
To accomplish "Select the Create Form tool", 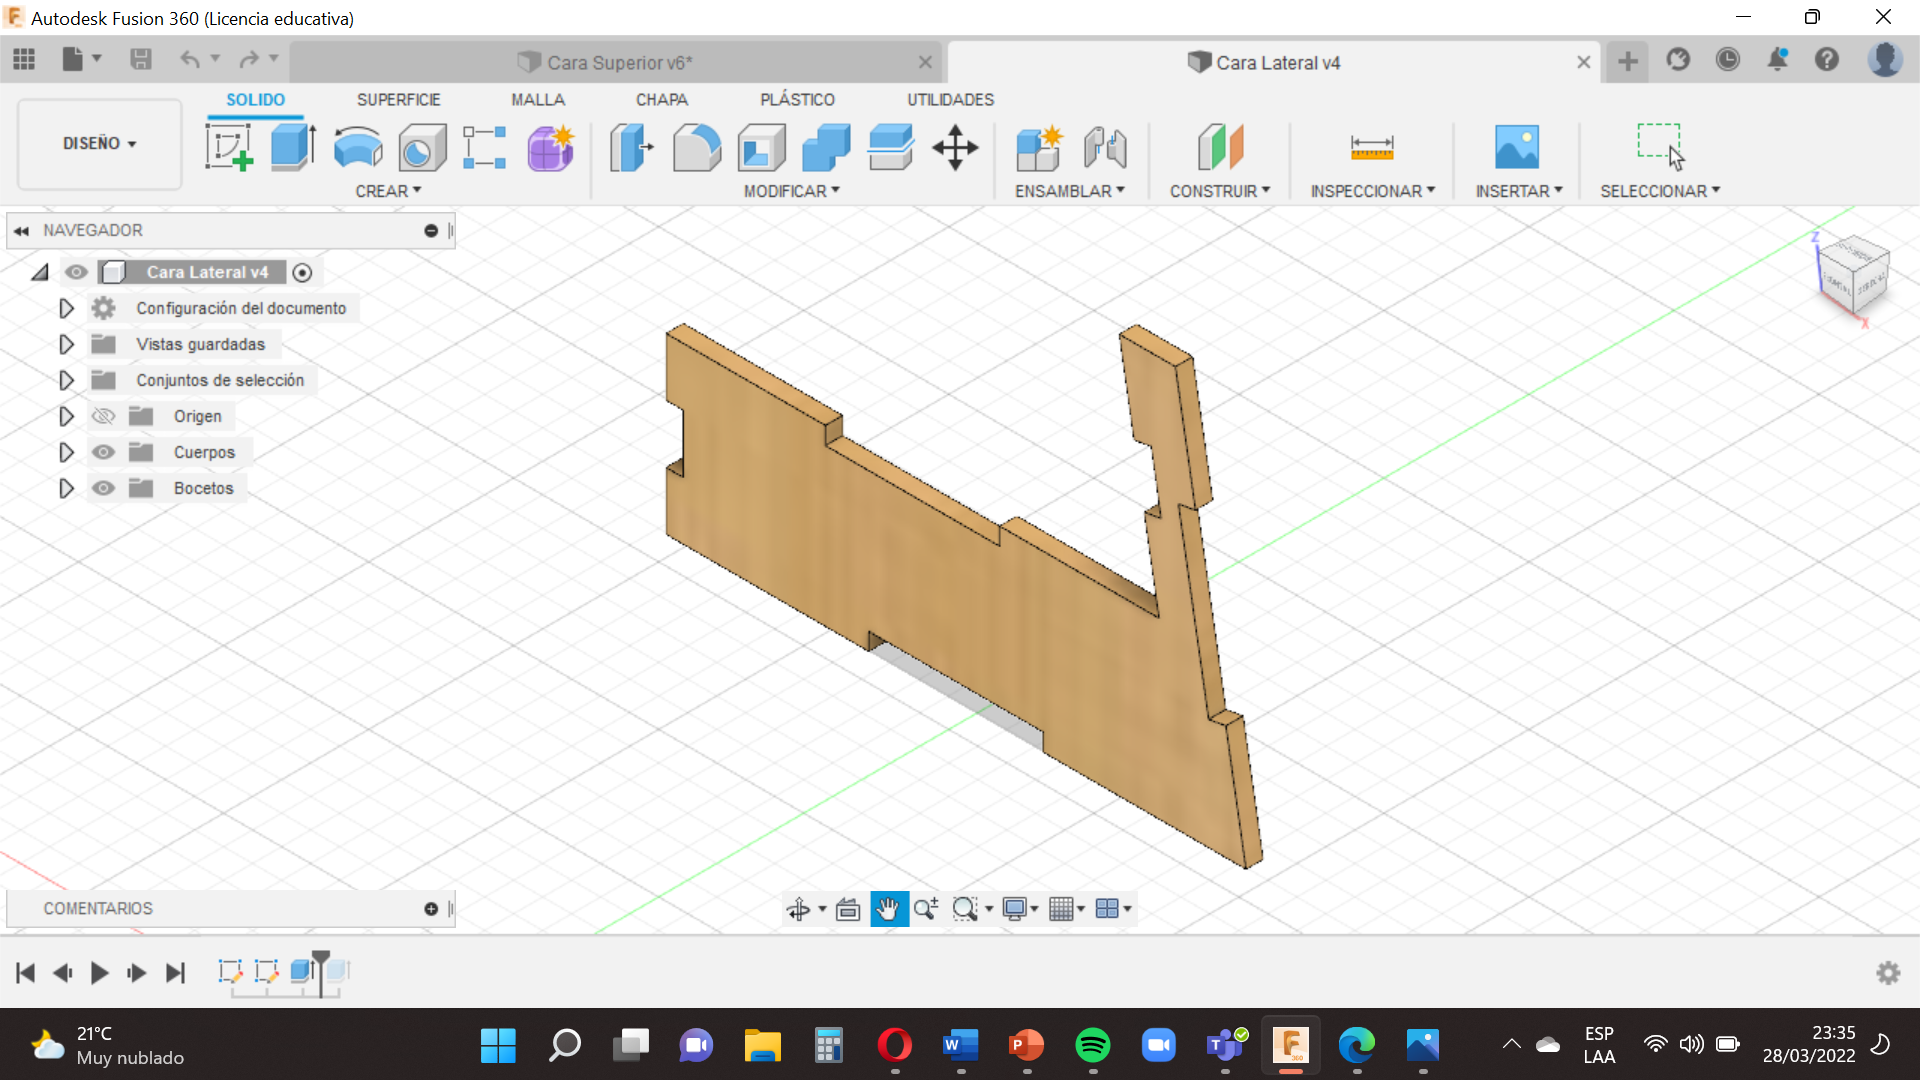I will [x=550, y=148].
